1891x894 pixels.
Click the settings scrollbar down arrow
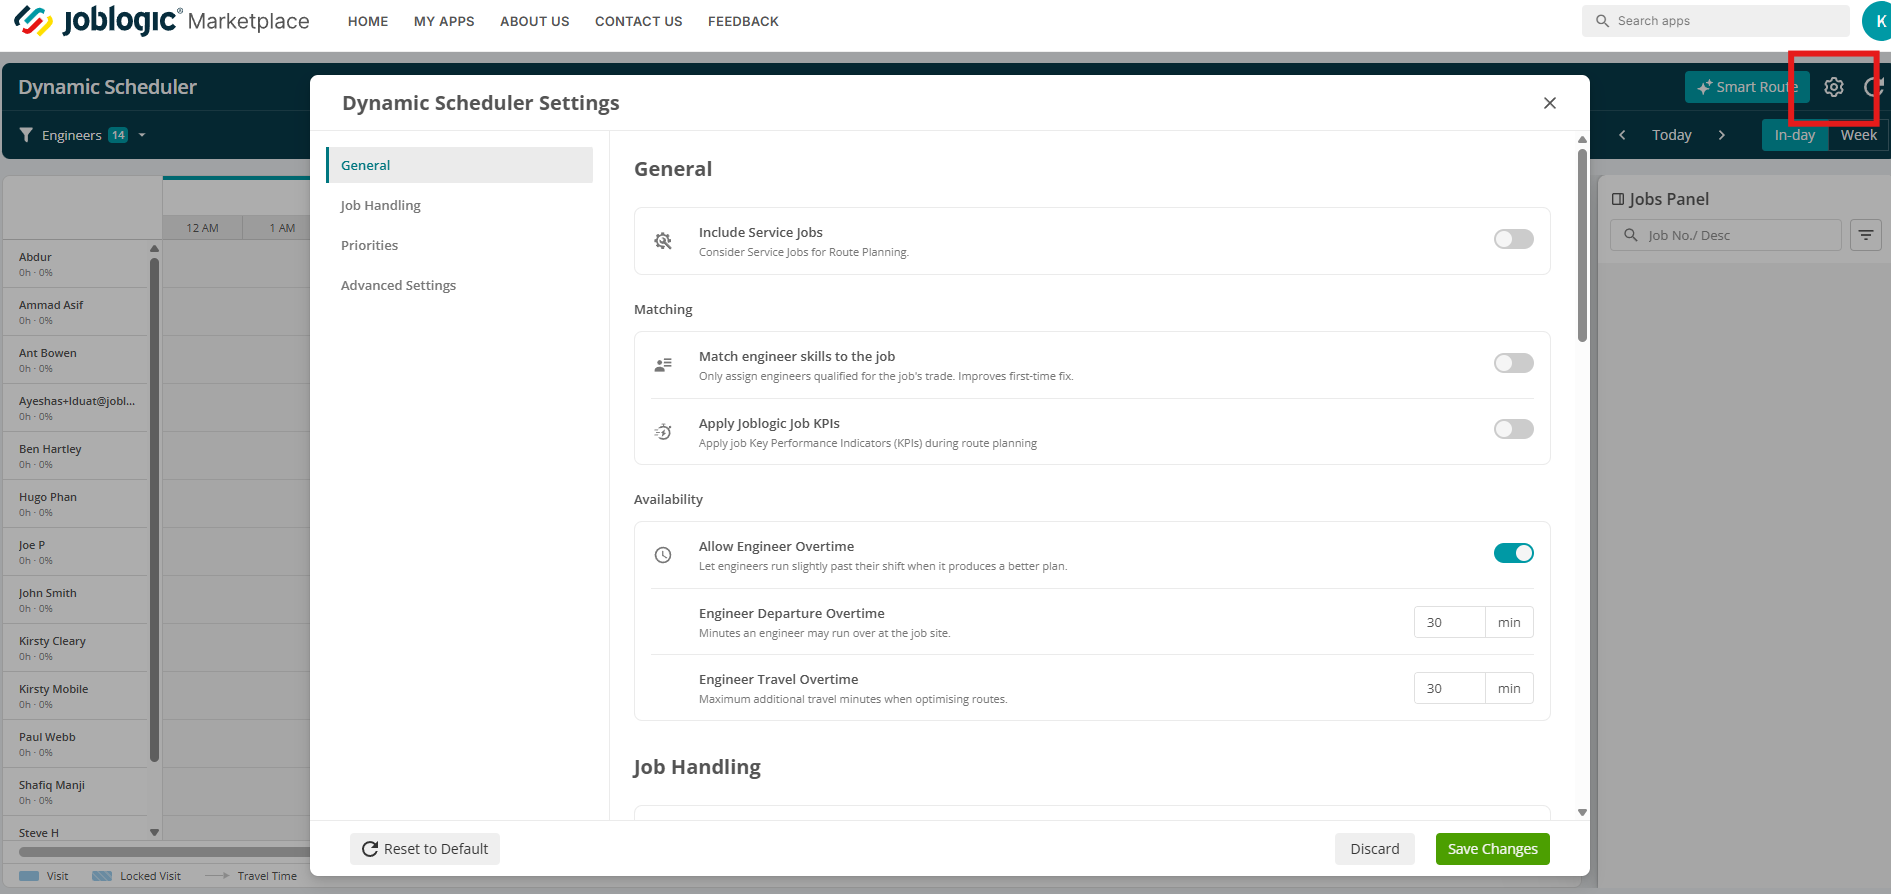click(1582, 812)
